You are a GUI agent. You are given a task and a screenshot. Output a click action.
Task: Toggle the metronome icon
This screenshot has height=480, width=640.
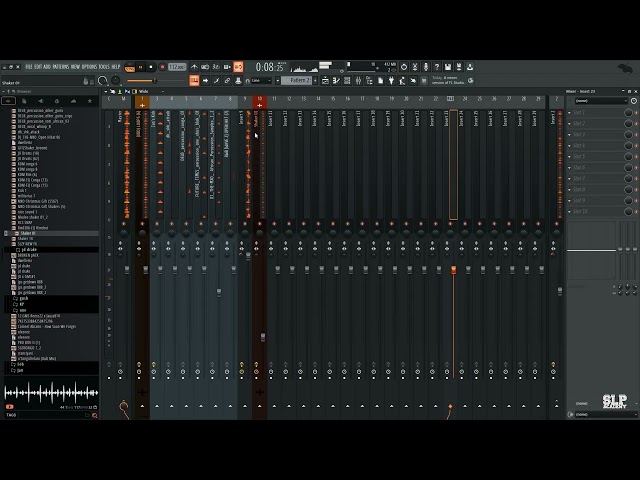coord(194,67)
